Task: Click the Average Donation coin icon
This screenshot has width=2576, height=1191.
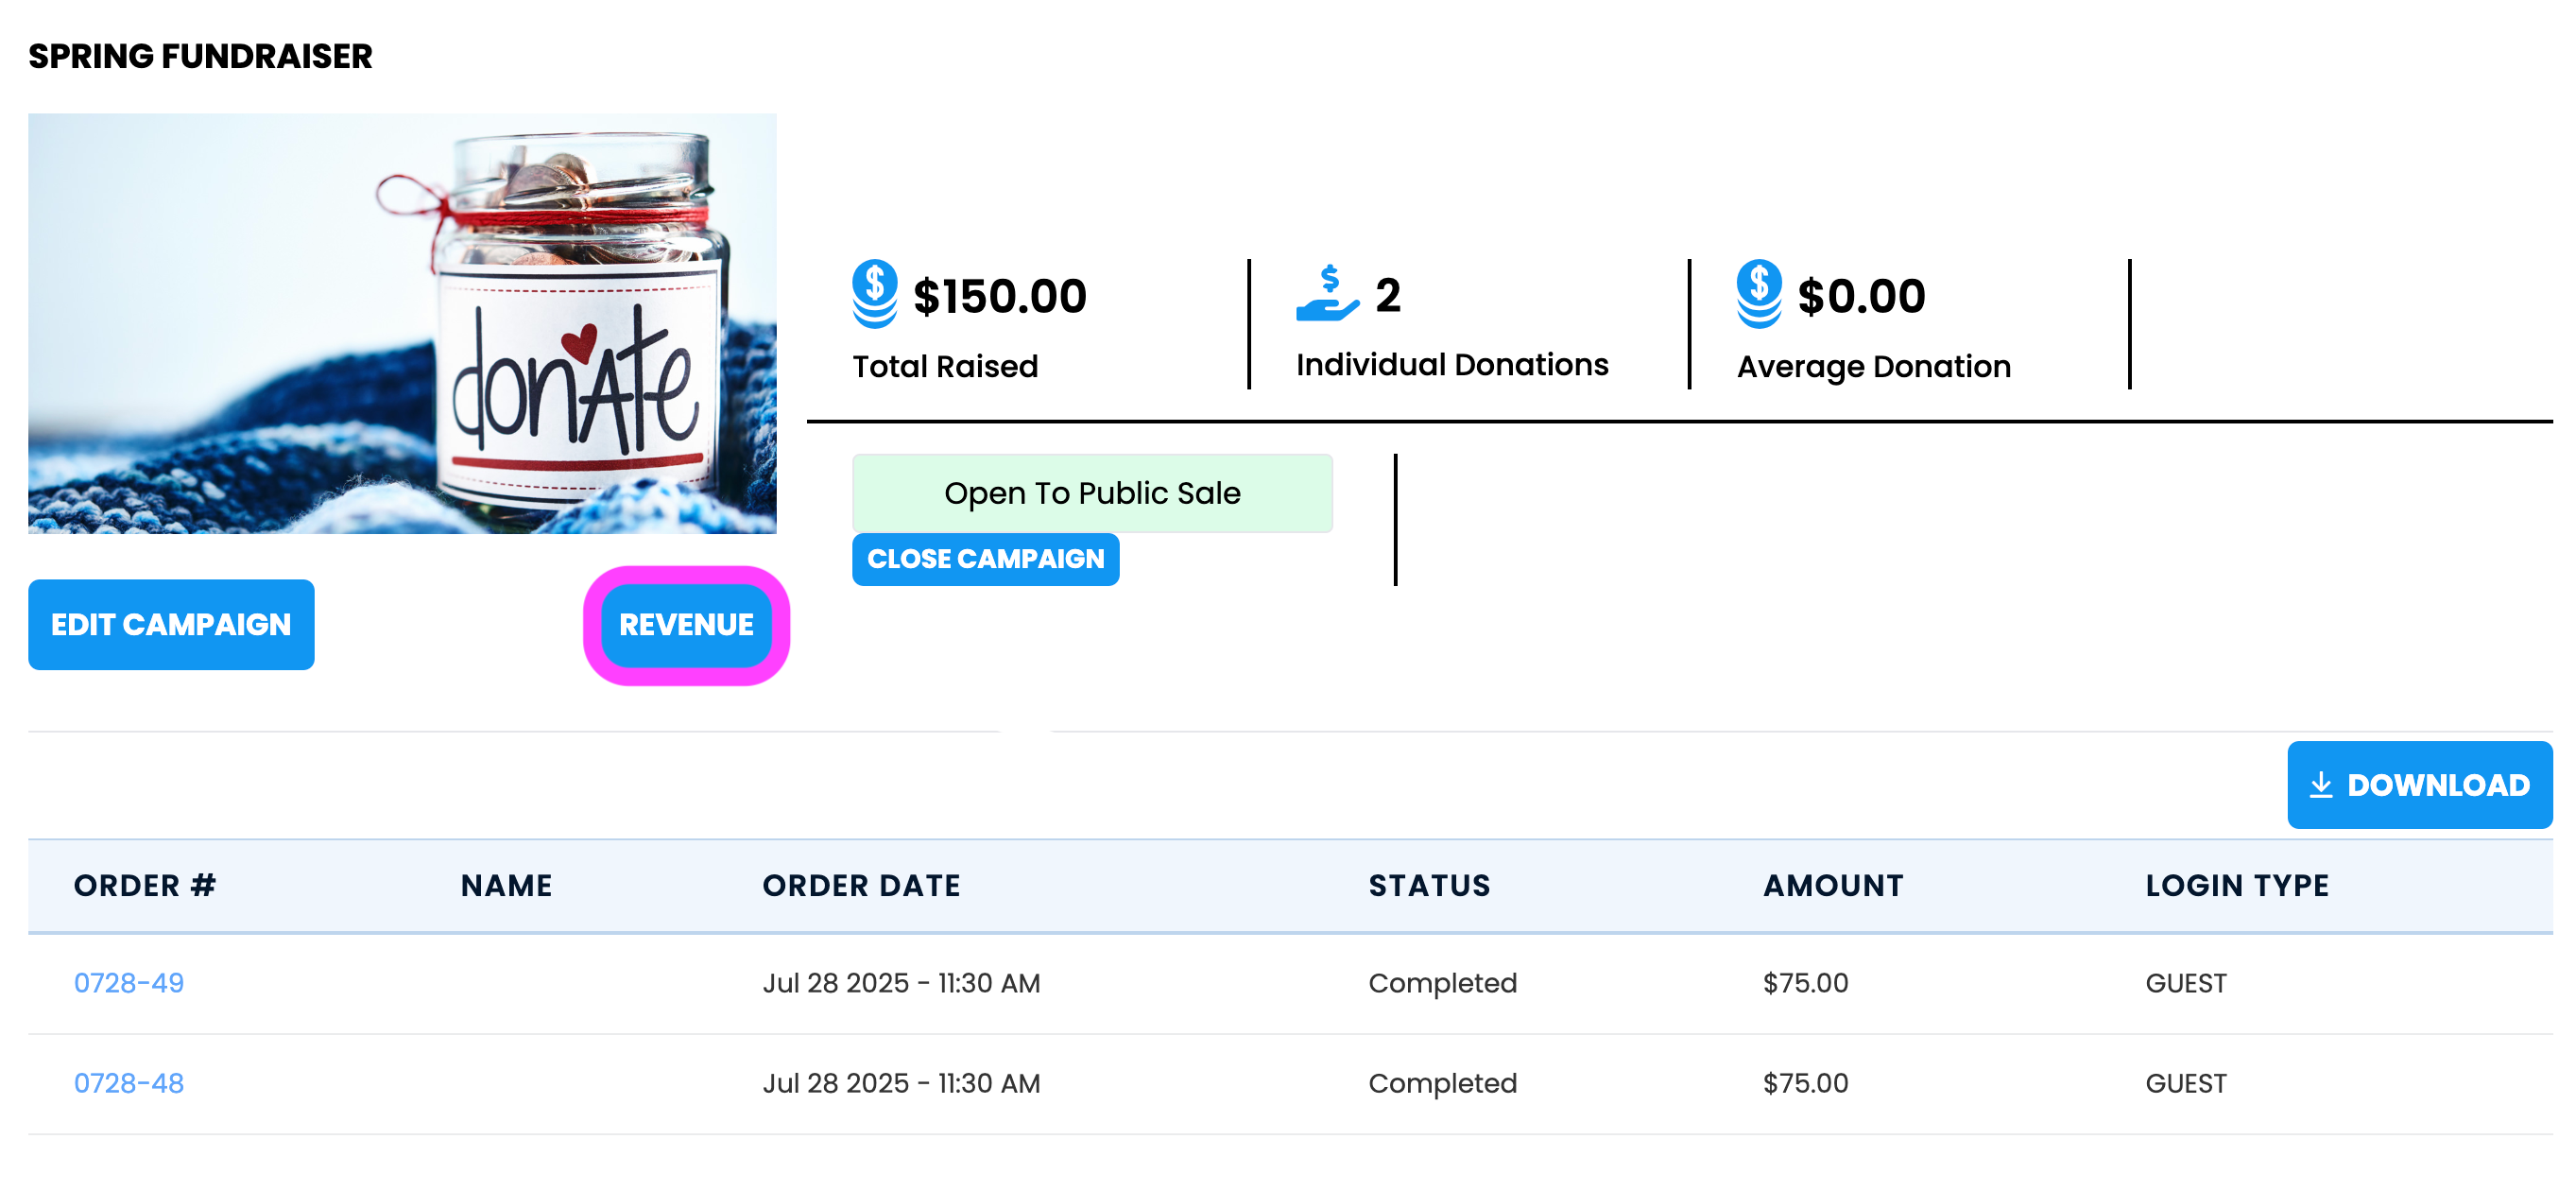Action: [x=1758, y=294]
